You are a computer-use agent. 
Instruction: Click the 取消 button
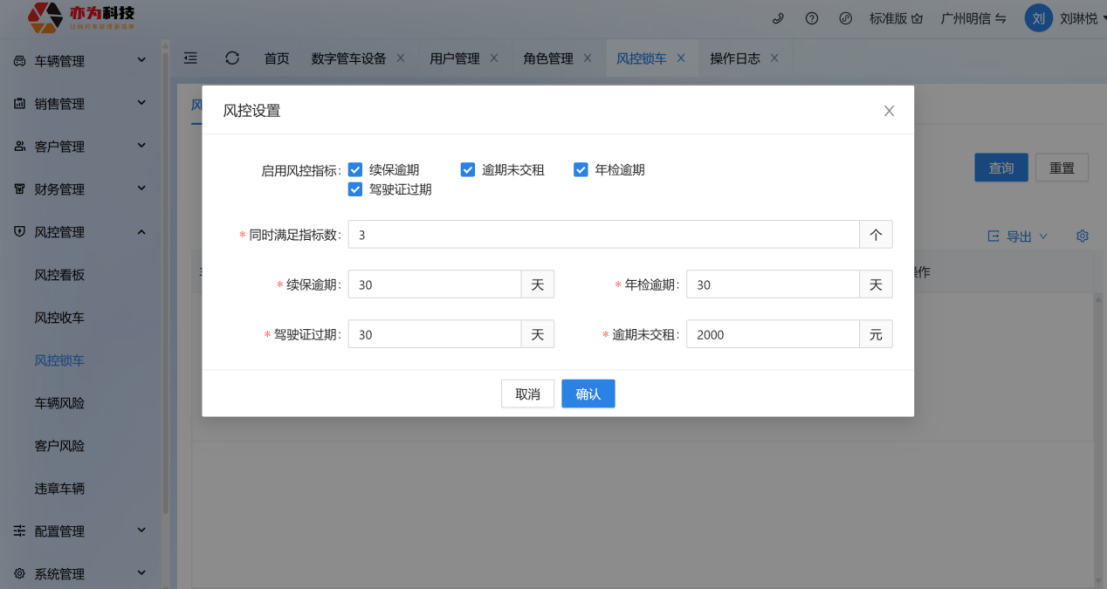point(527,394)
